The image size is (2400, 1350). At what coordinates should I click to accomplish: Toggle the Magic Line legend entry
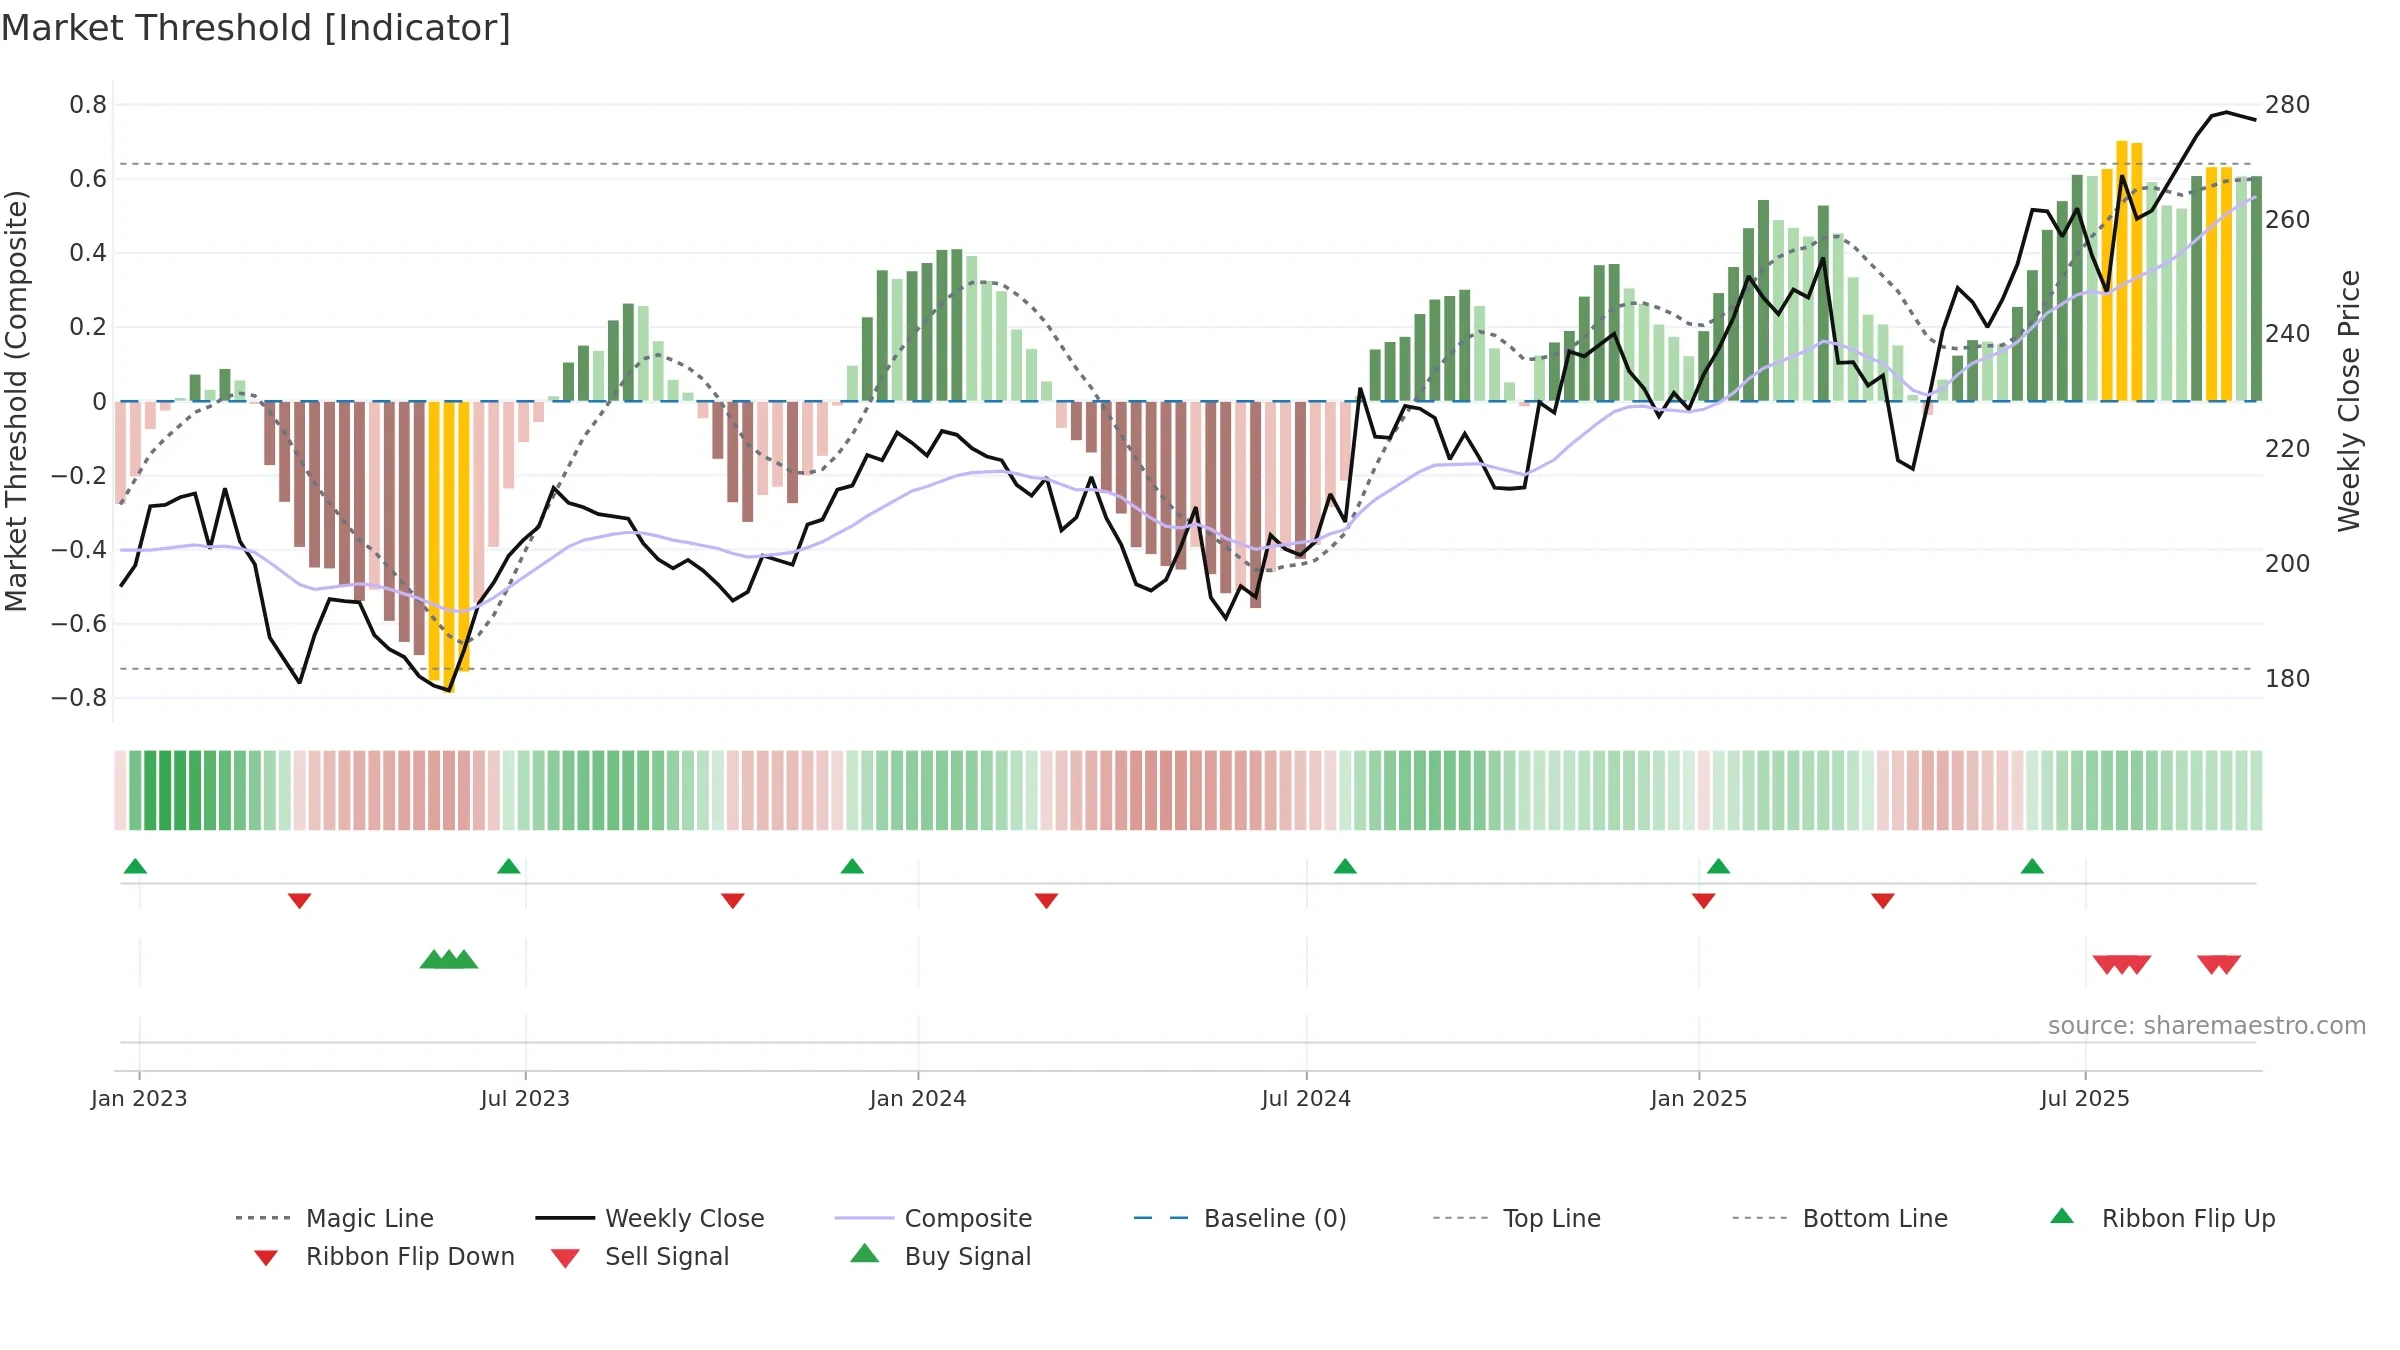[x=334, y=1218]
